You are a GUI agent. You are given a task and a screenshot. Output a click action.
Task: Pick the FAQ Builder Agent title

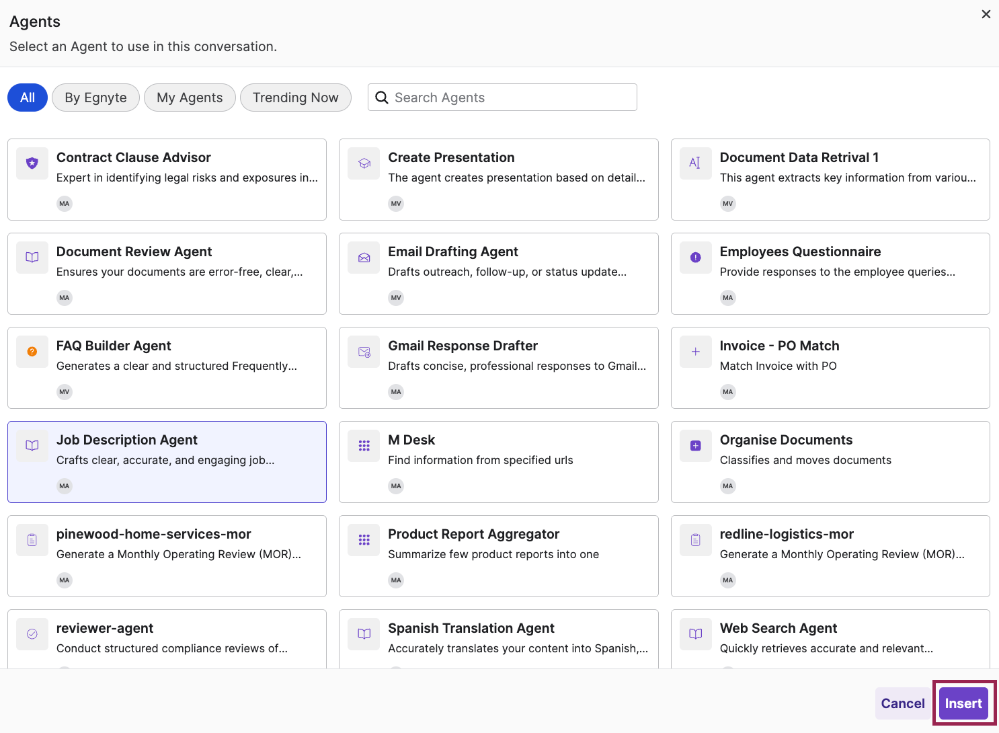tap(113, 345)
